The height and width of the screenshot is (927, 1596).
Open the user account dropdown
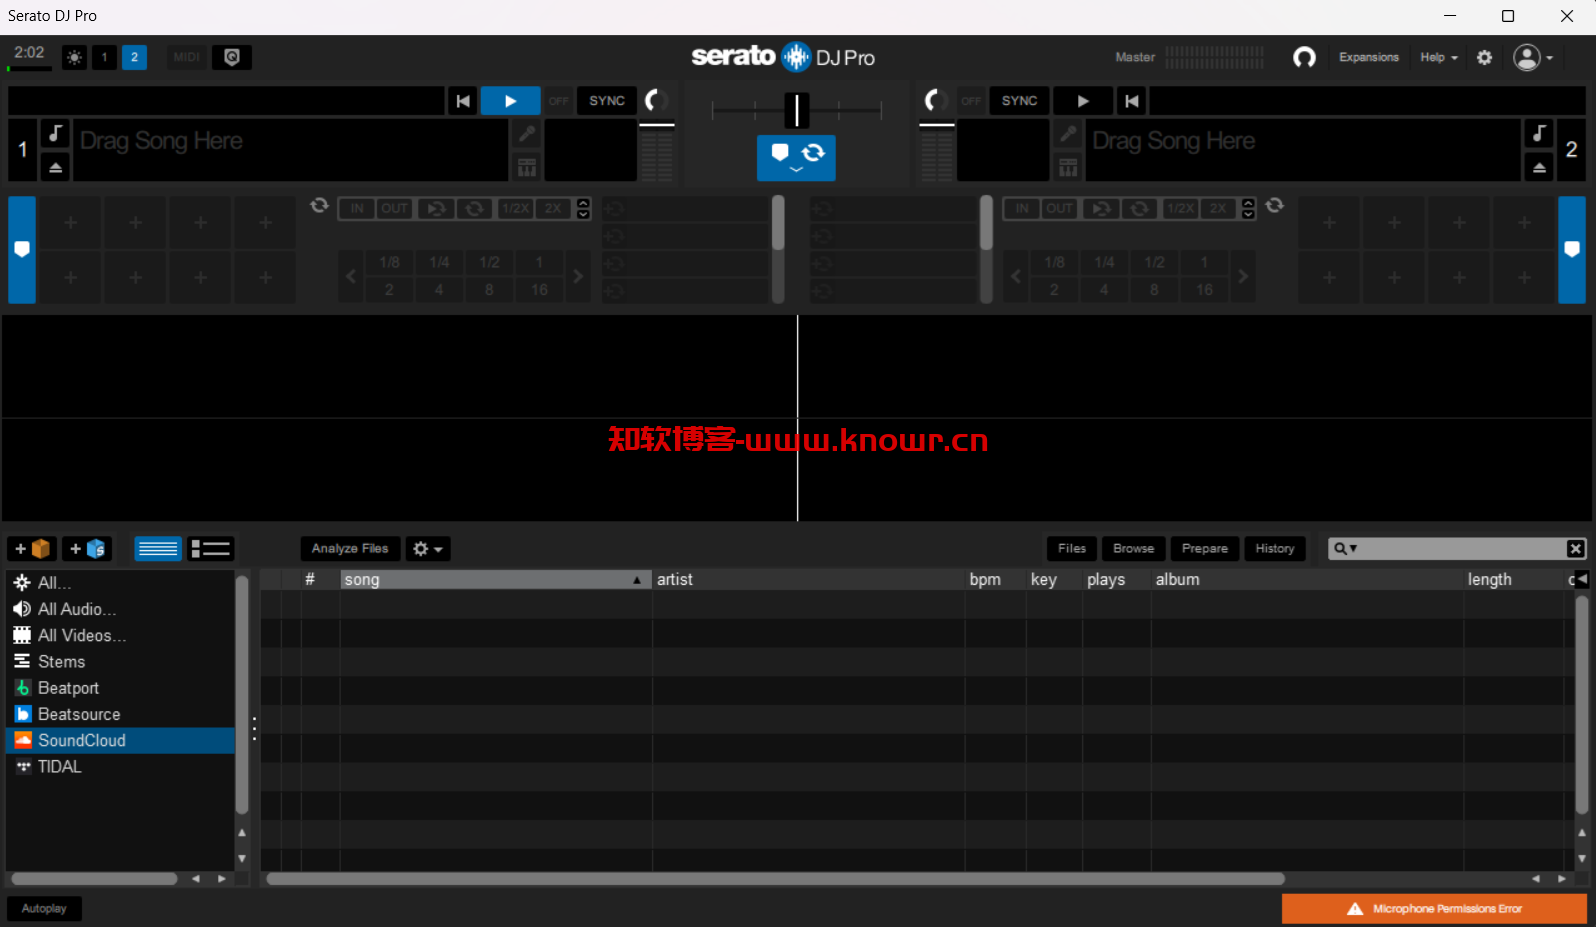click(1533, 57)
